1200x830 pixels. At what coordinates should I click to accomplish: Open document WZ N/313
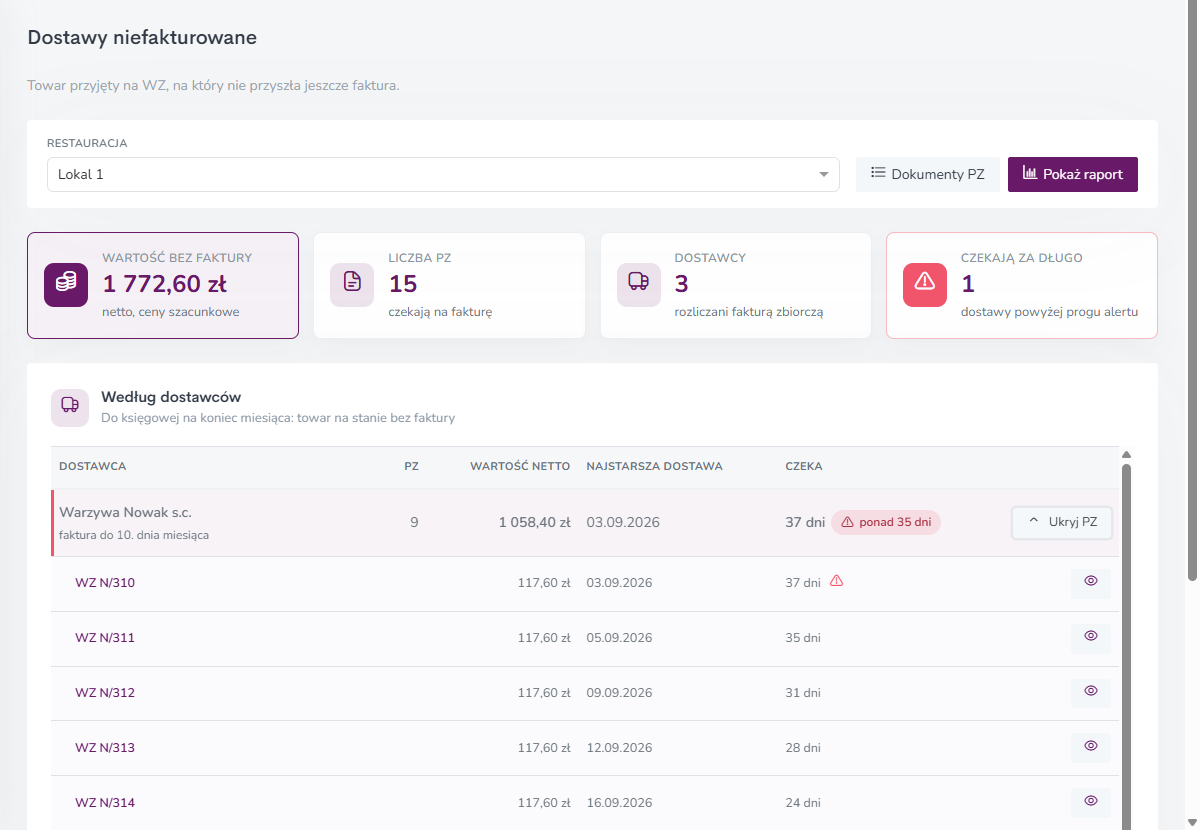pos(105,748)
